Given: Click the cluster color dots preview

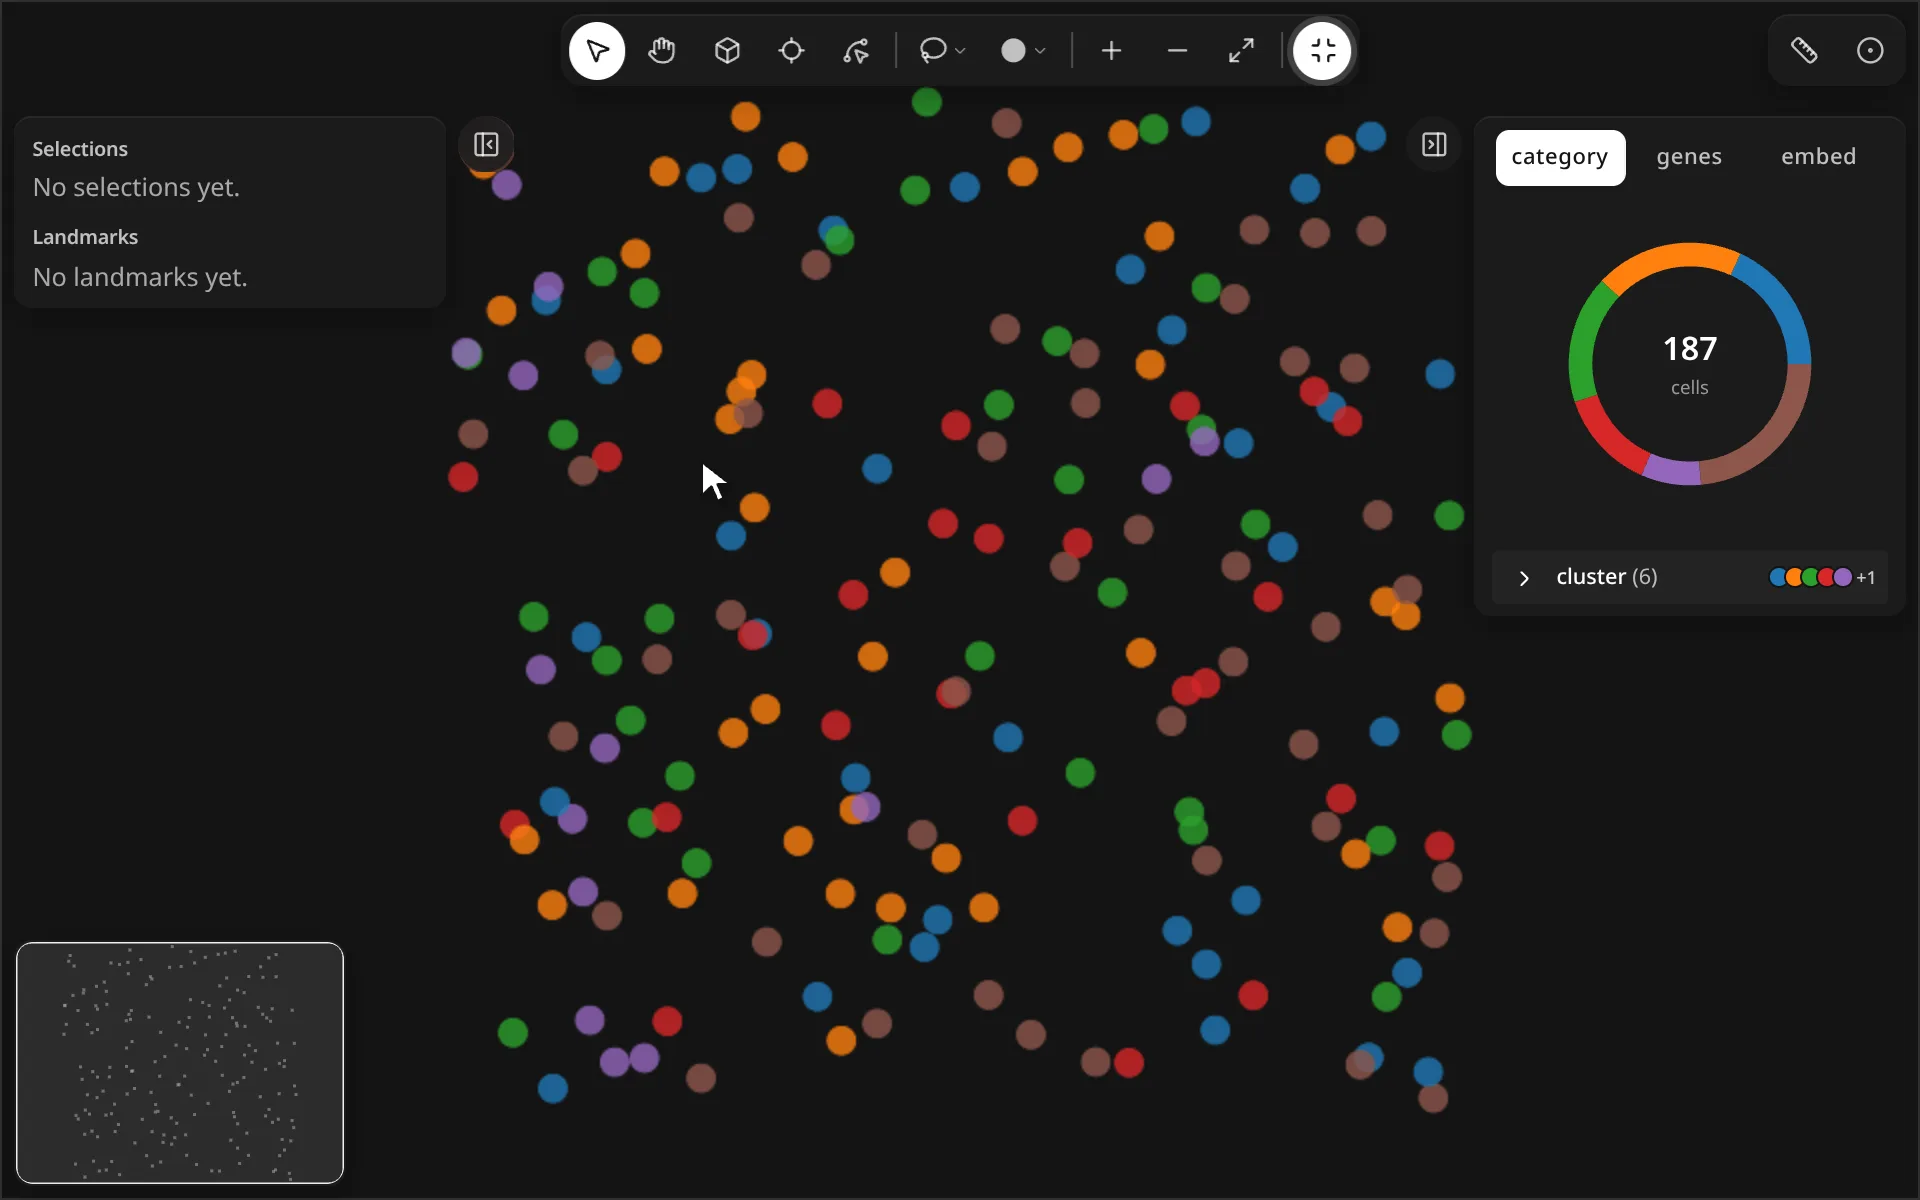Looking at the screenshot, I should 1811,577.
